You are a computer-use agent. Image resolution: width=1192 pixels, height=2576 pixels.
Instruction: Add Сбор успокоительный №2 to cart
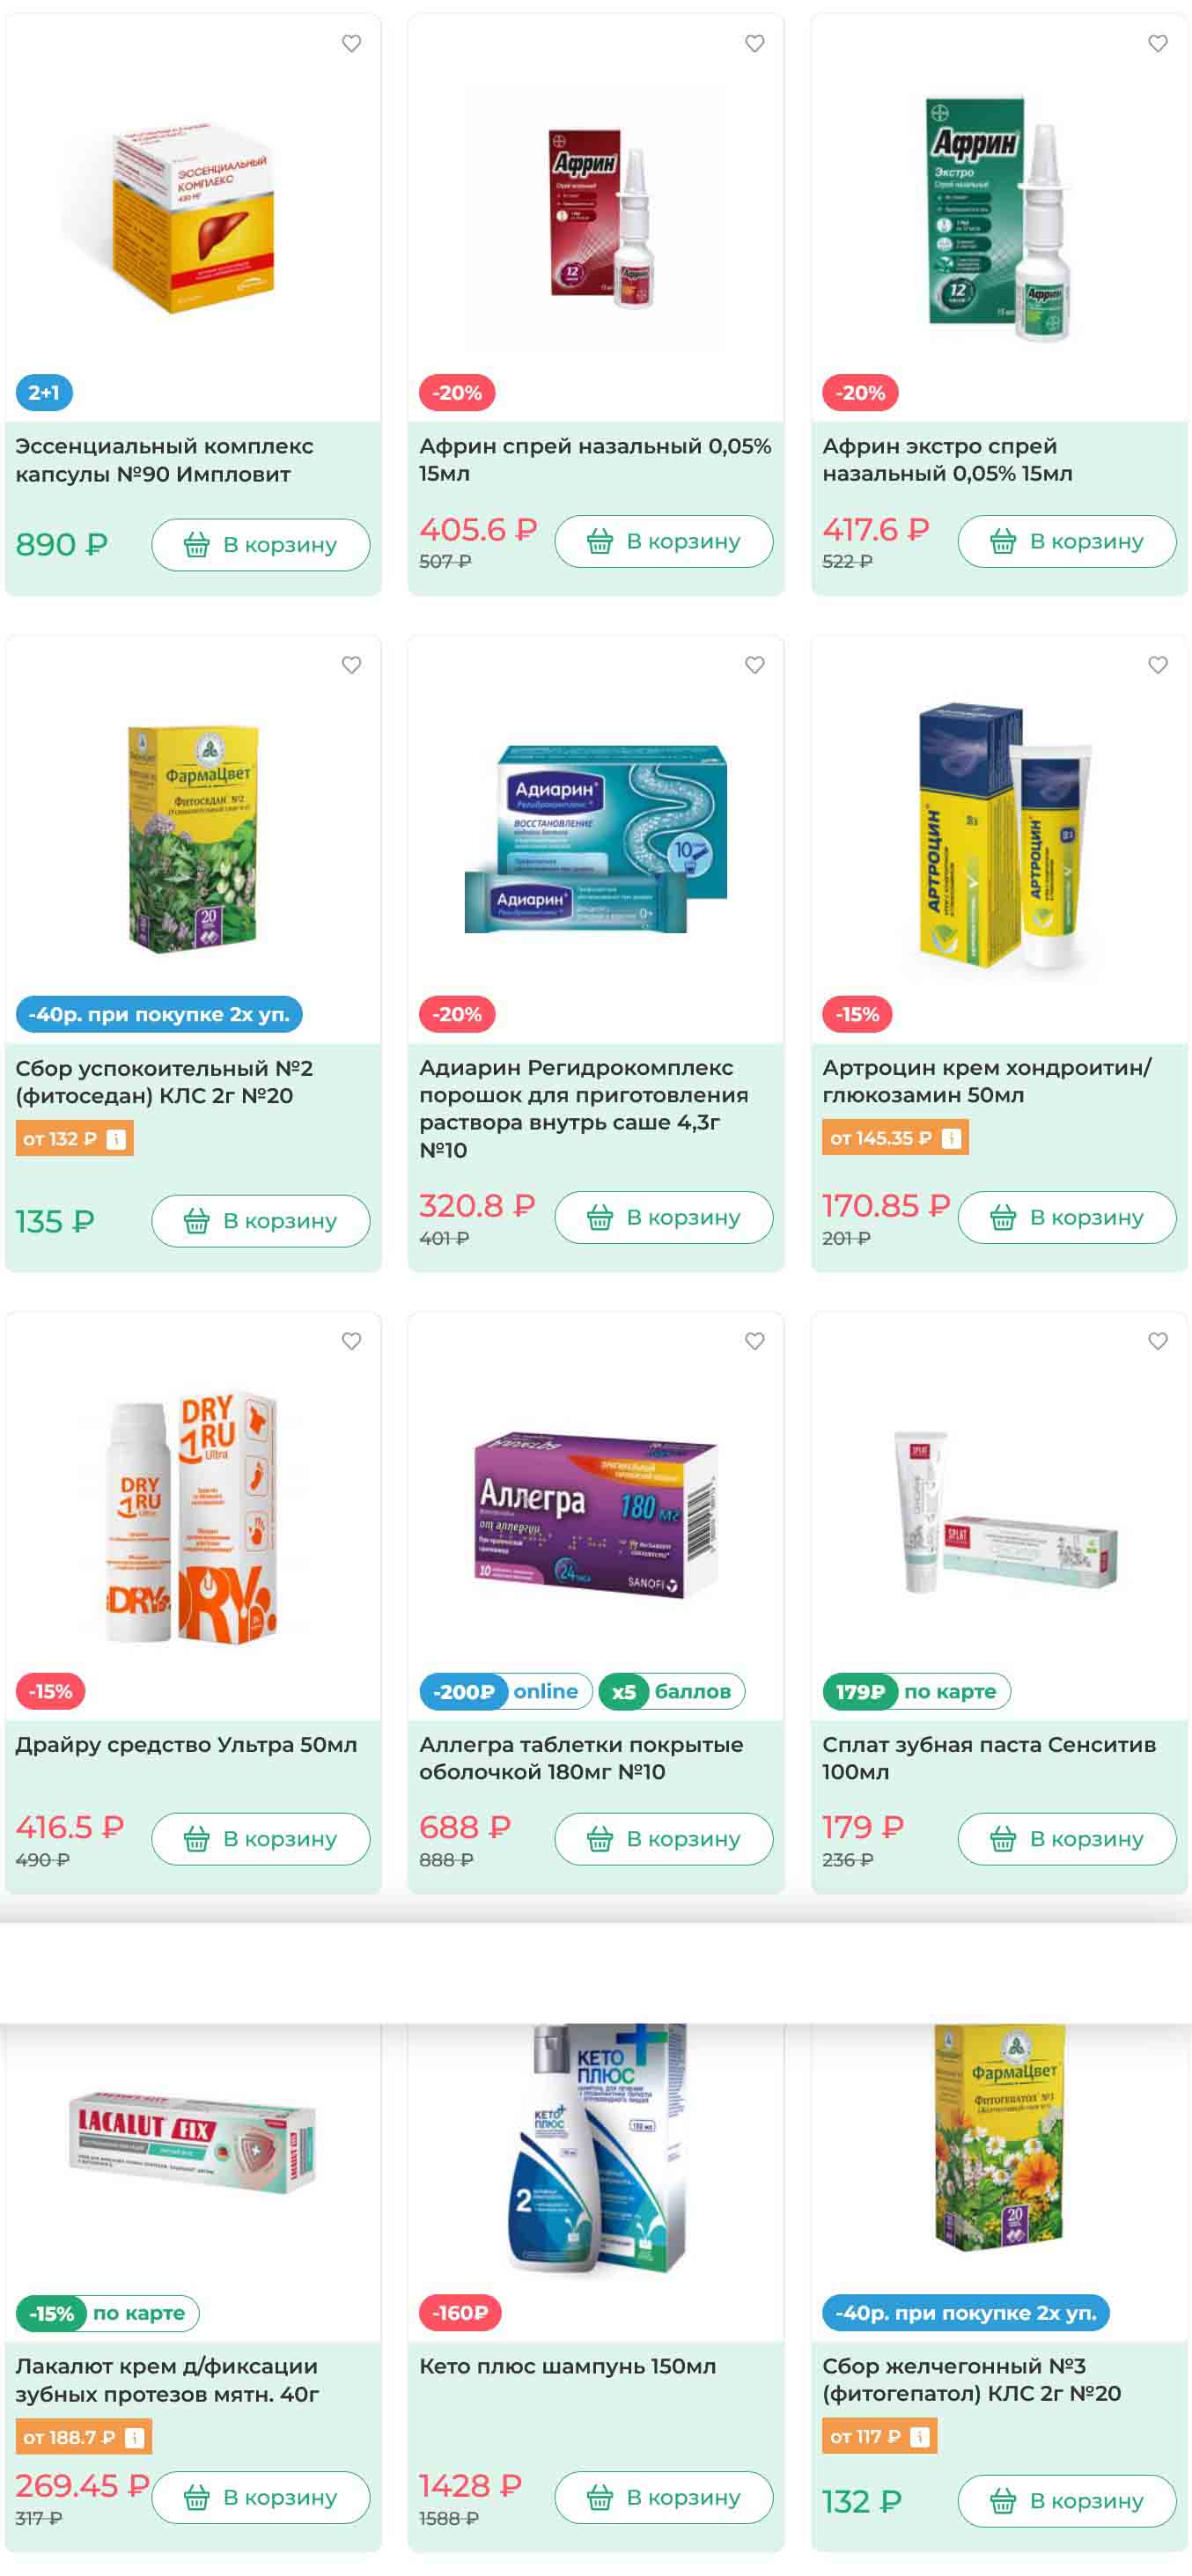[x=261, y=1221]
